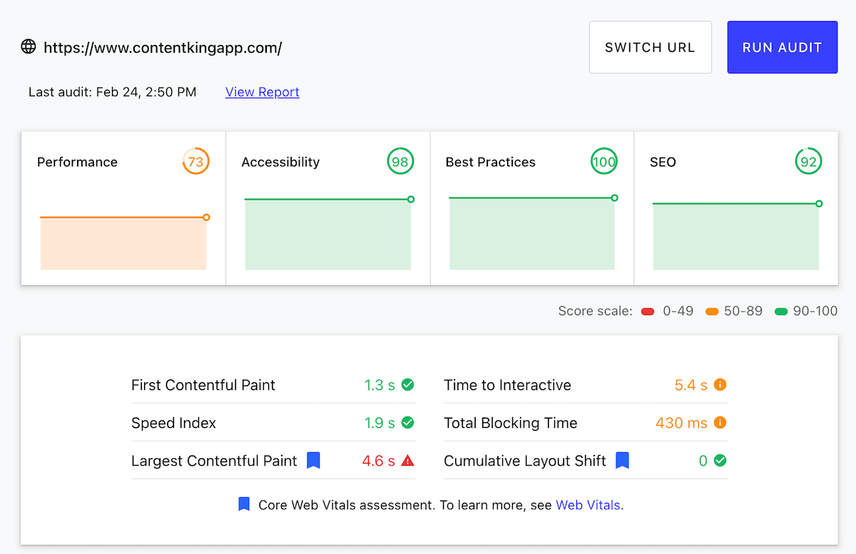
Task: Click the data point on the Accessibility chart line
Action: pyautogui.click(x=411, y=199)
